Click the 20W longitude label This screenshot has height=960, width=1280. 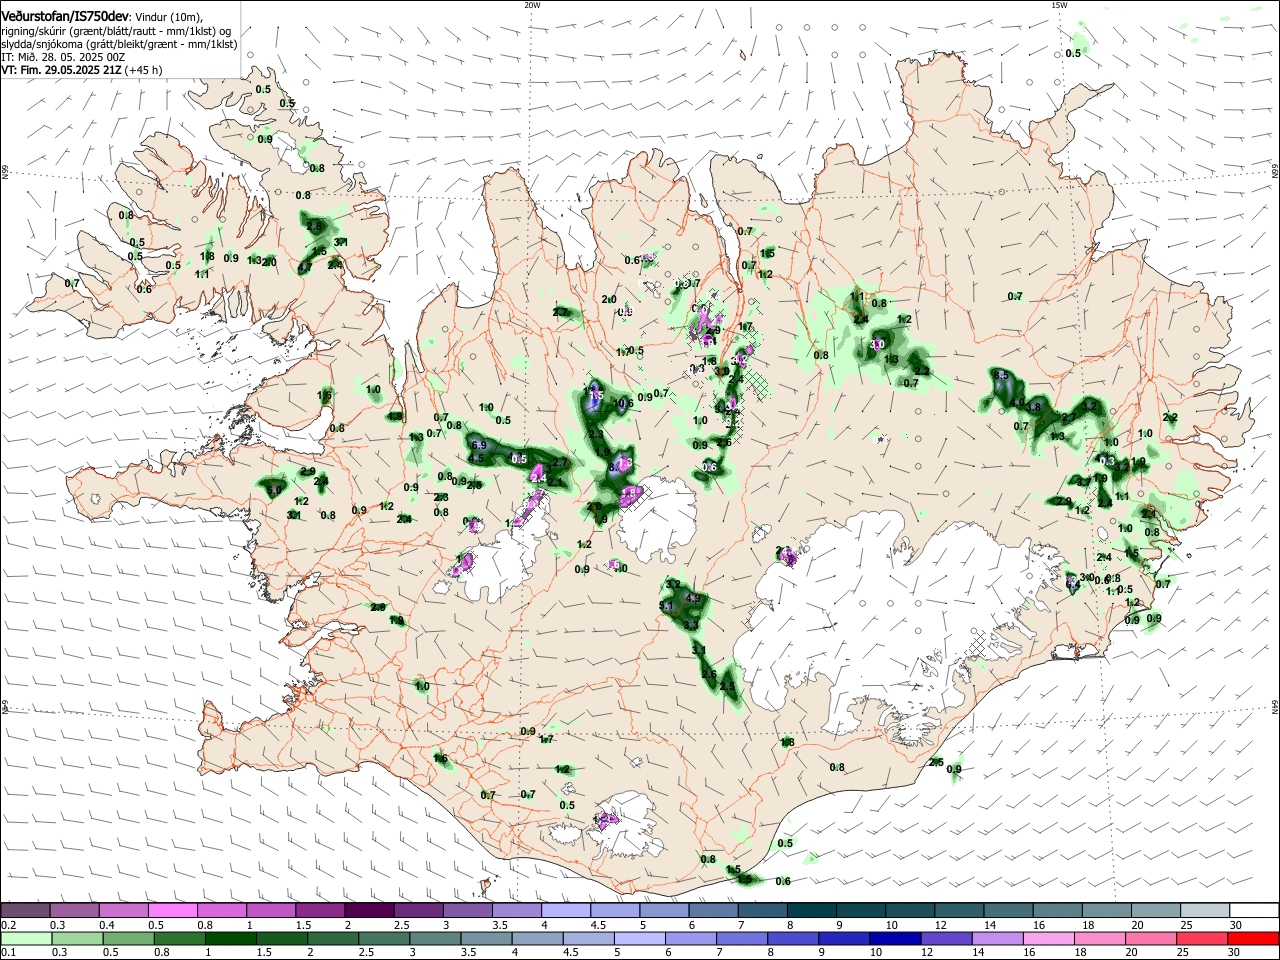point(532,5)
